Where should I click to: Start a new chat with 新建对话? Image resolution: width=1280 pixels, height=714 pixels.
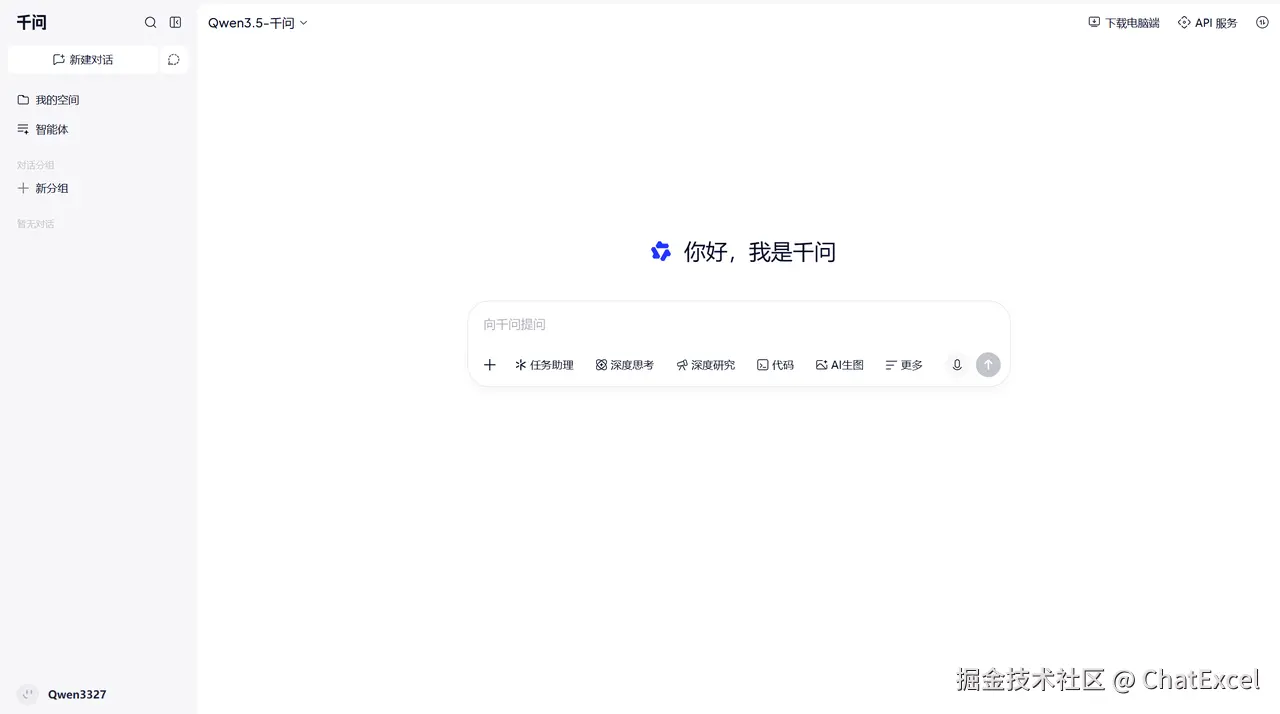83,60
